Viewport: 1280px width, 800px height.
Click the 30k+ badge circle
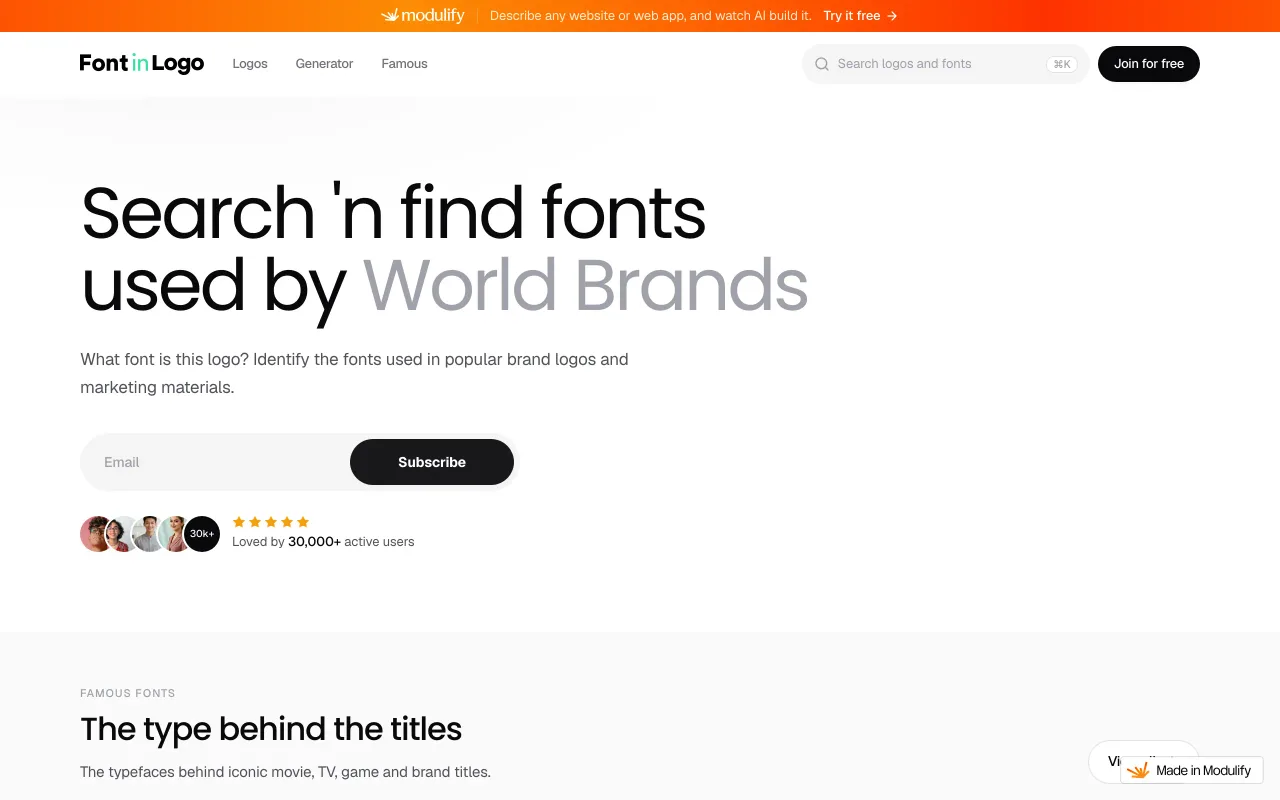tap(202, 534)
